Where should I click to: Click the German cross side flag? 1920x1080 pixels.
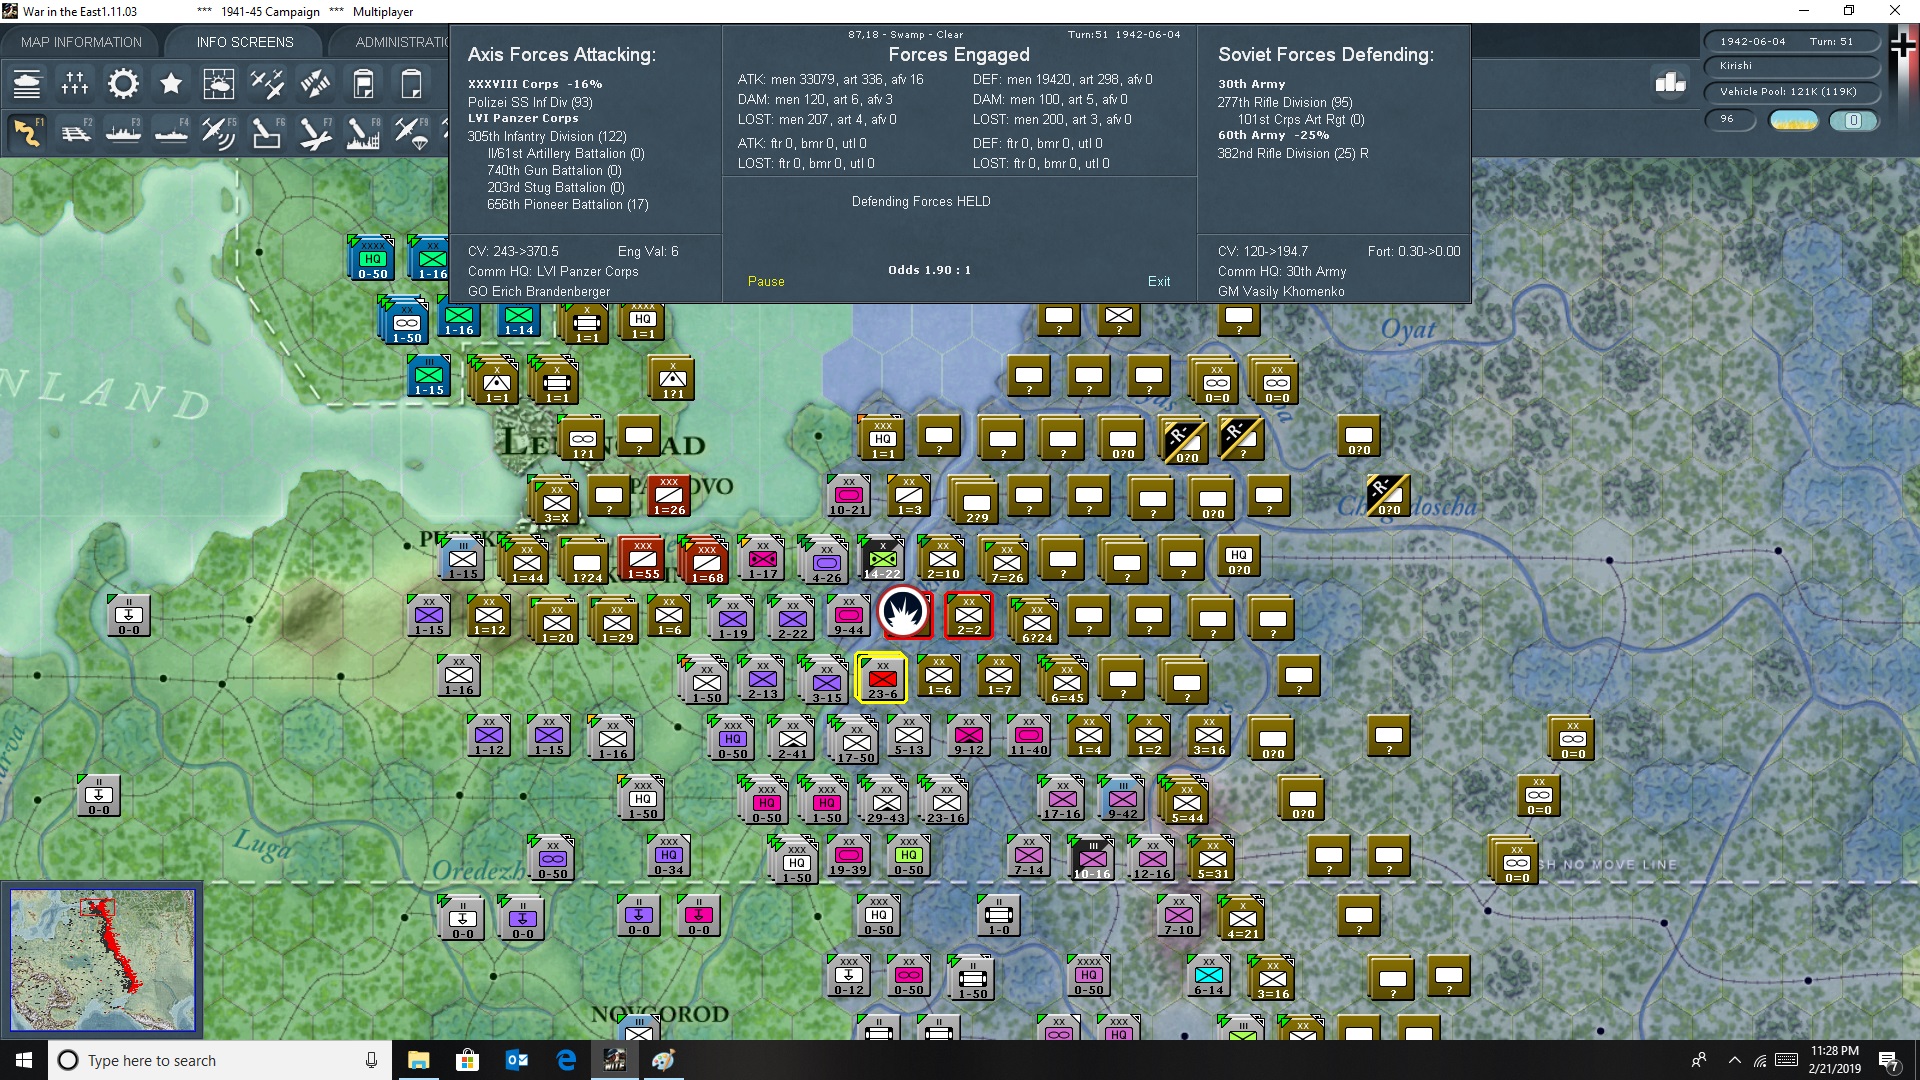click(1903, 46)
